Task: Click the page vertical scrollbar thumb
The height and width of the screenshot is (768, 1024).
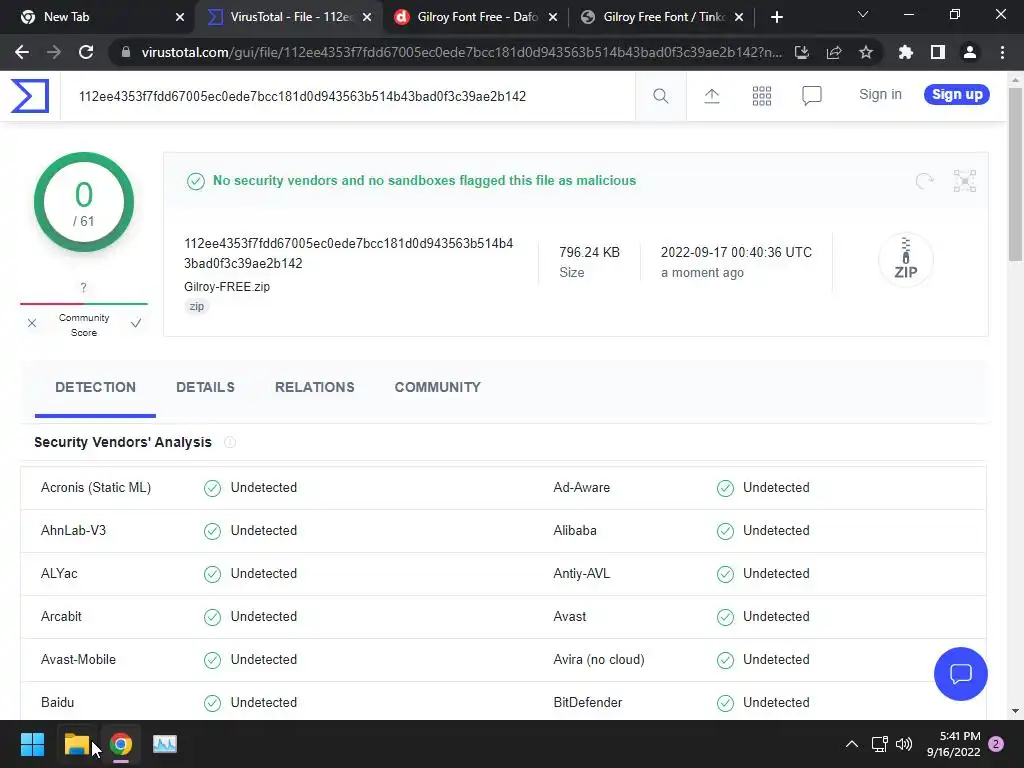Action: pyautogui.click(x=1016, y=175)
